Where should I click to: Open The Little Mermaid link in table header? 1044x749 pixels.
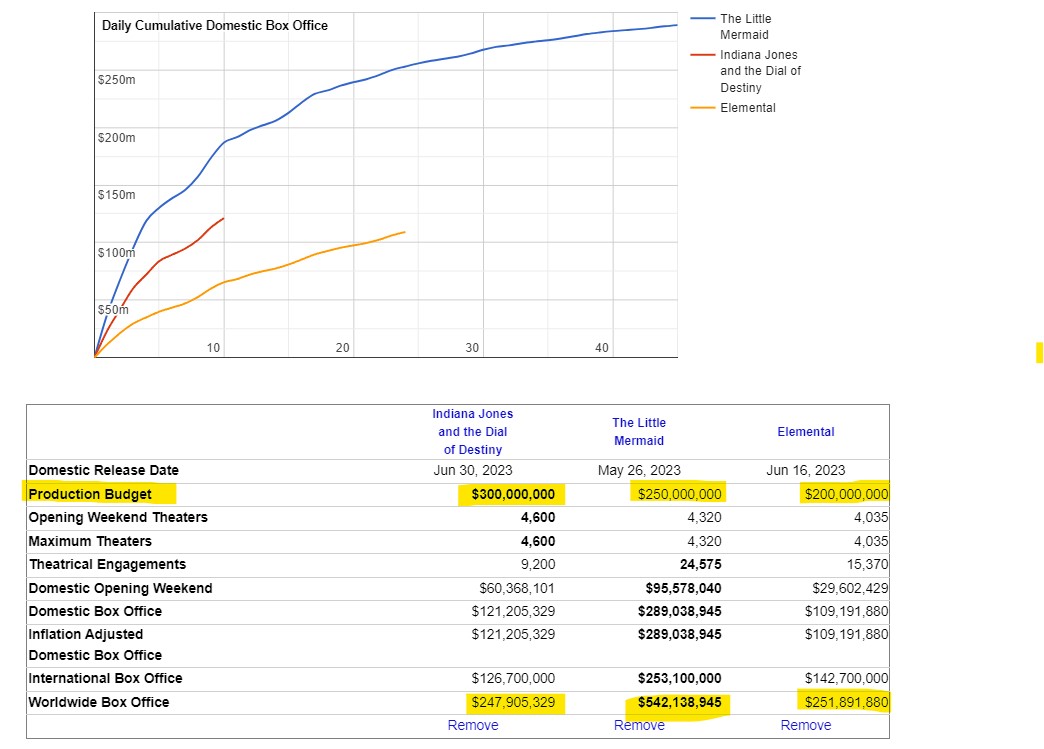pos(639,432)
